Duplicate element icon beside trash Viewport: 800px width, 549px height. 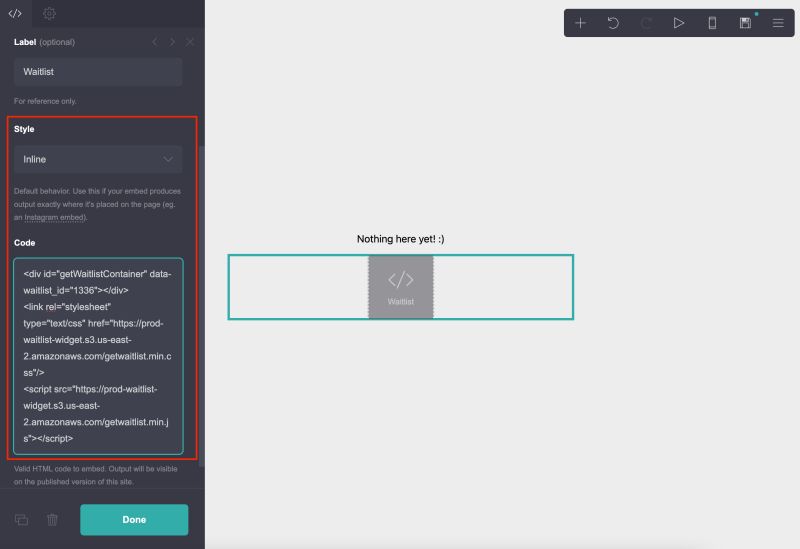coord(21,520)
